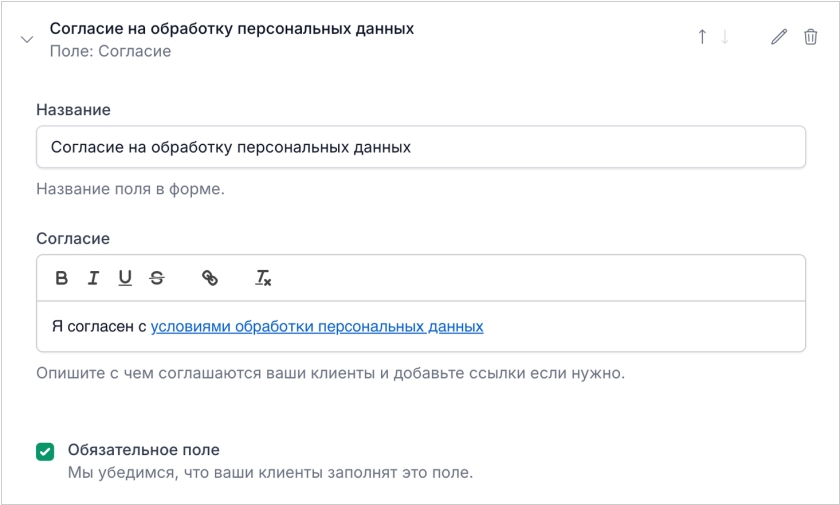Click hint Опишите с чем соглашаются ваши клиенты
The width and height of the screenshot is (840, 505).
coord(331,373)
